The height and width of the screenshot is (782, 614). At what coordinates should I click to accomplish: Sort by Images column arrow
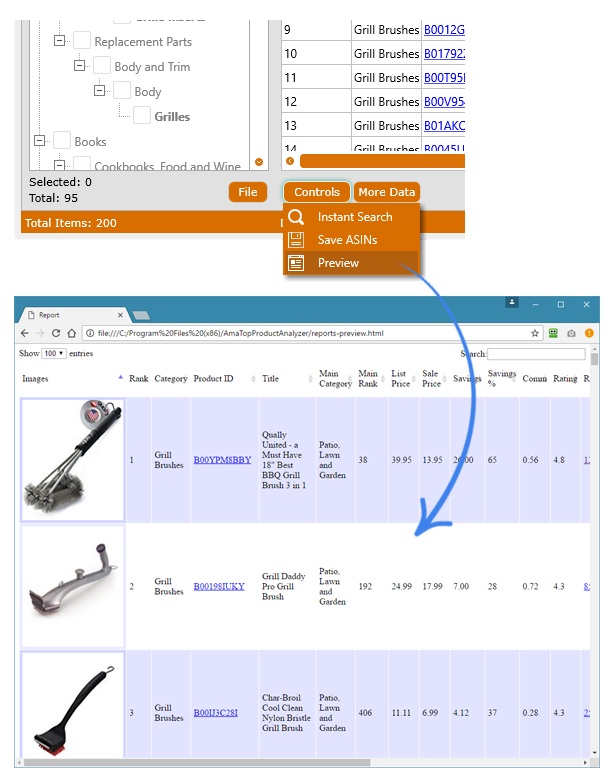click(120, 378)
